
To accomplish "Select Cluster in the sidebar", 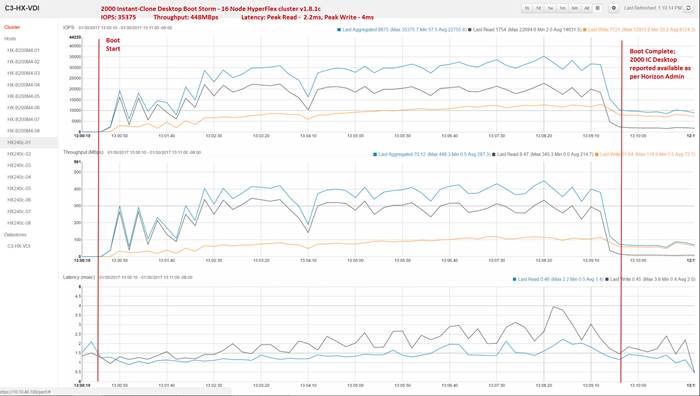I will [12, 27].
